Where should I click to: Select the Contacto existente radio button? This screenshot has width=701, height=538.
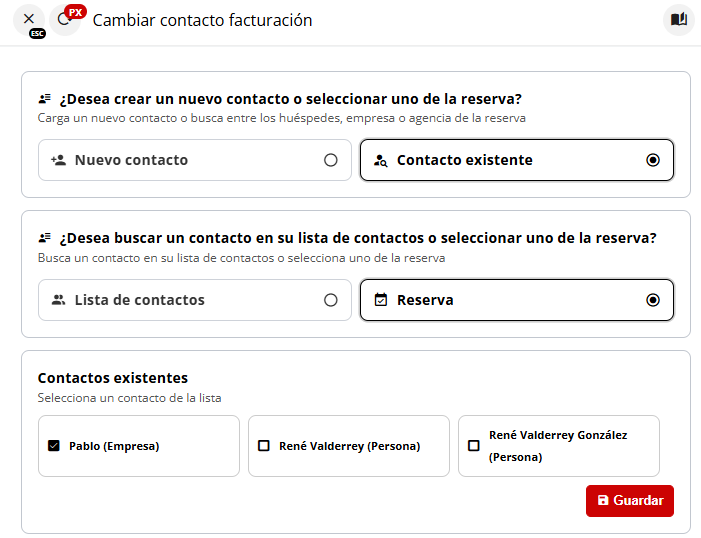coord(653,160)
